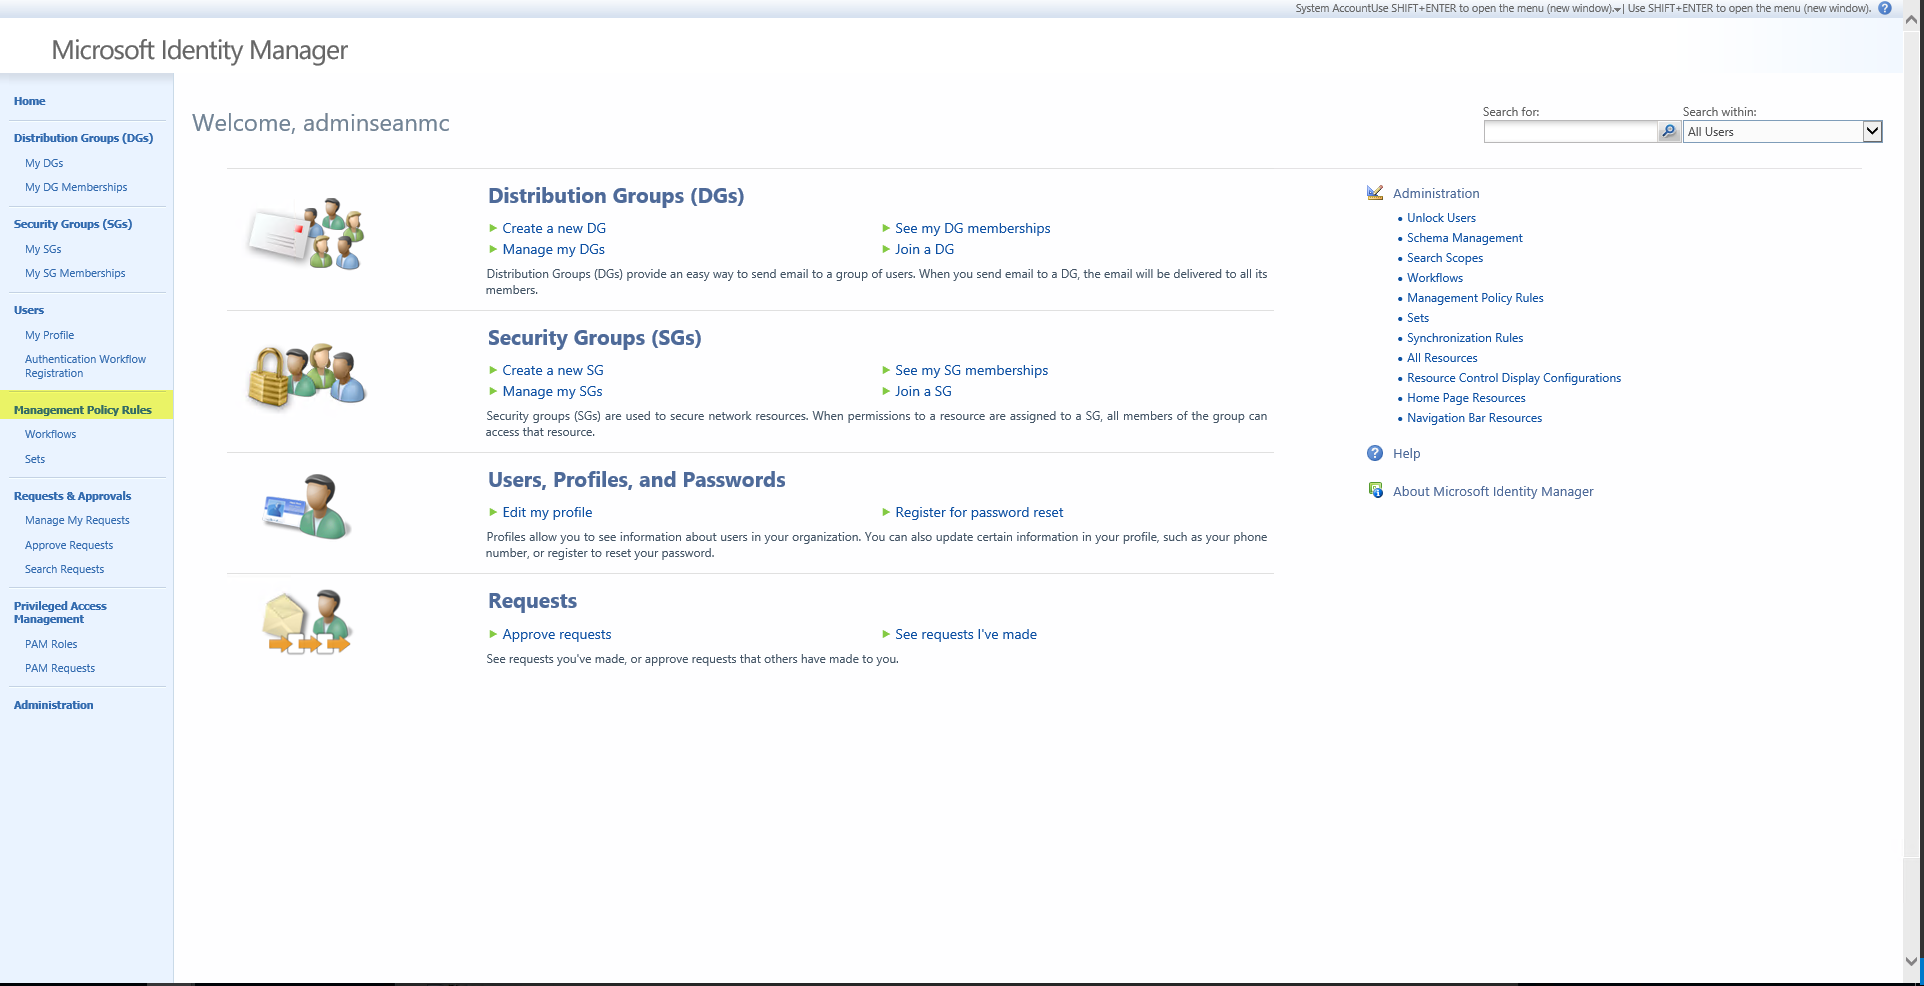The height and width of the screenshot is (986, 1924).
Task: Open Users section in the sidebar
Action: coord(29,310)
